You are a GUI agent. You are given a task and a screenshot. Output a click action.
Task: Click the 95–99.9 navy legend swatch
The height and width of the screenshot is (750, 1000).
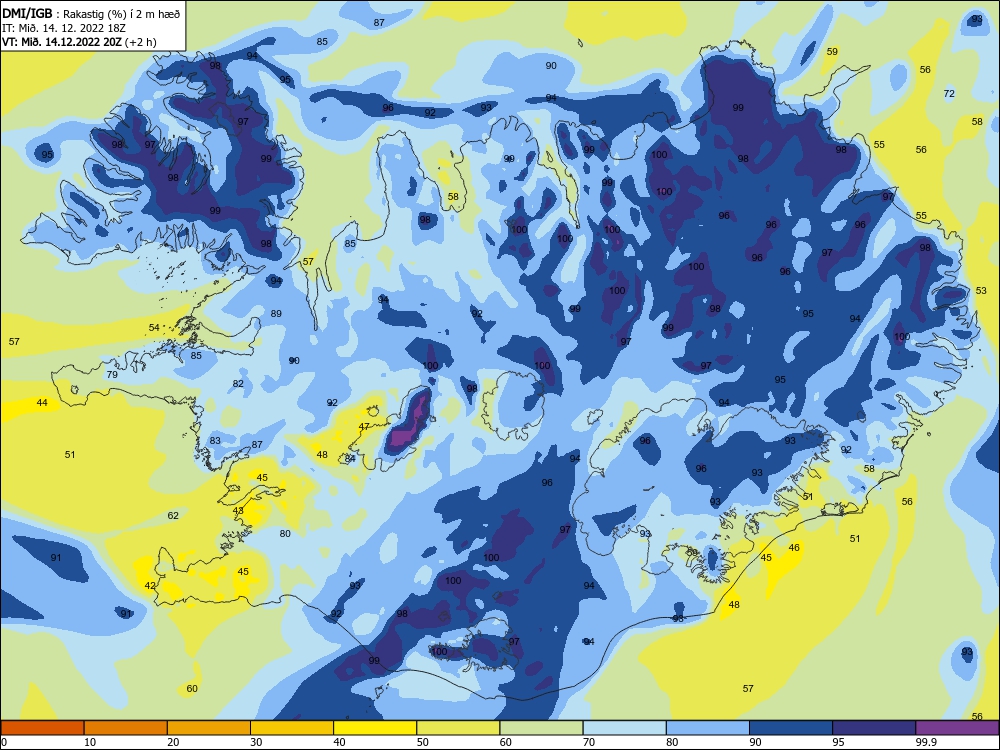[x=874, y=728]
